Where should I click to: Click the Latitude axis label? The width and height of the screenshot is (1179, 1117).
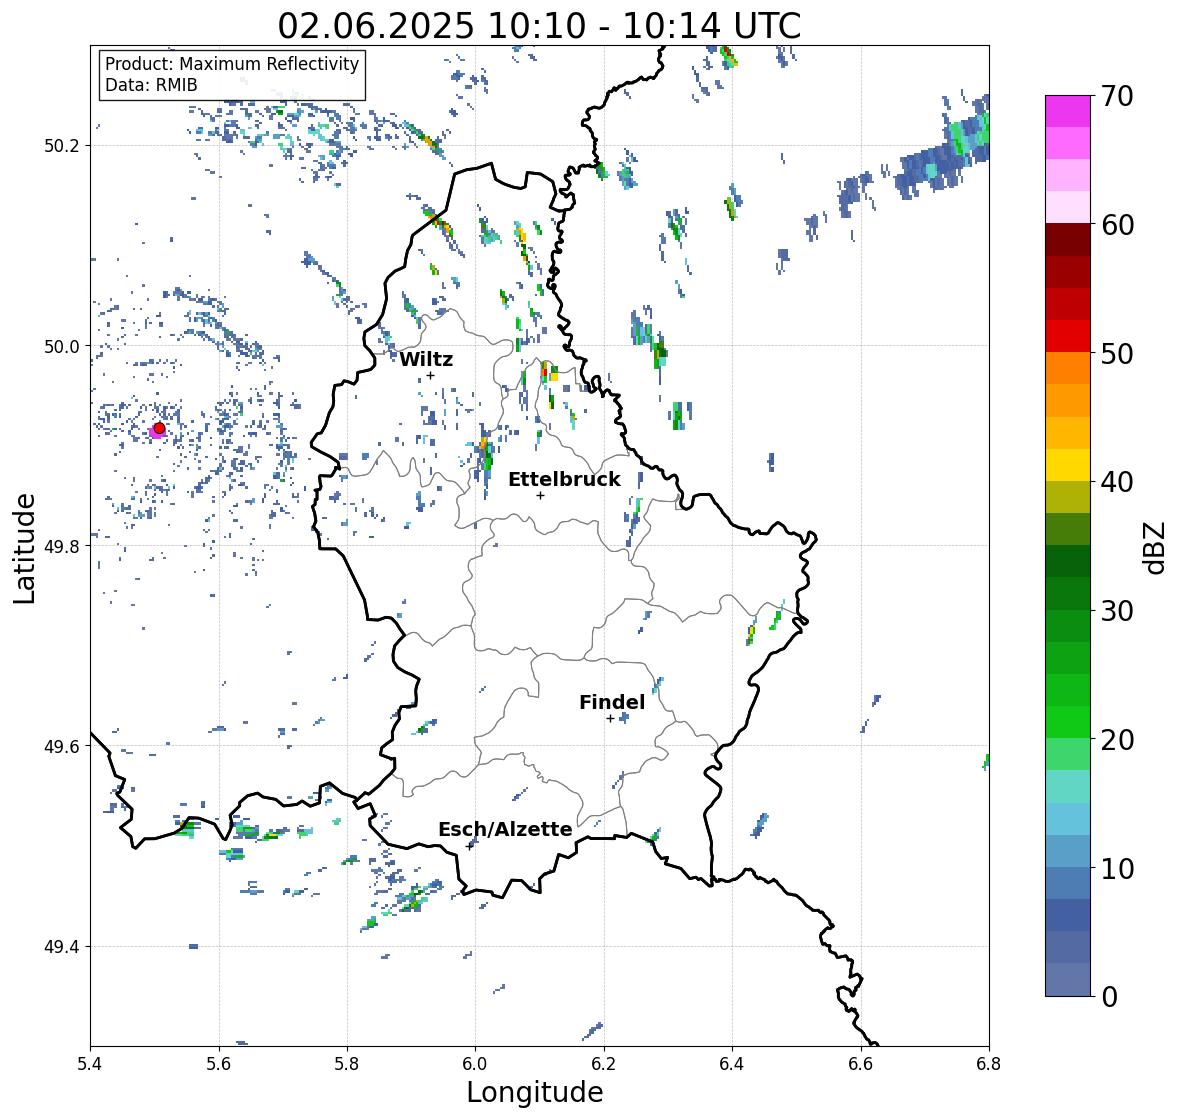click(24, 548)
